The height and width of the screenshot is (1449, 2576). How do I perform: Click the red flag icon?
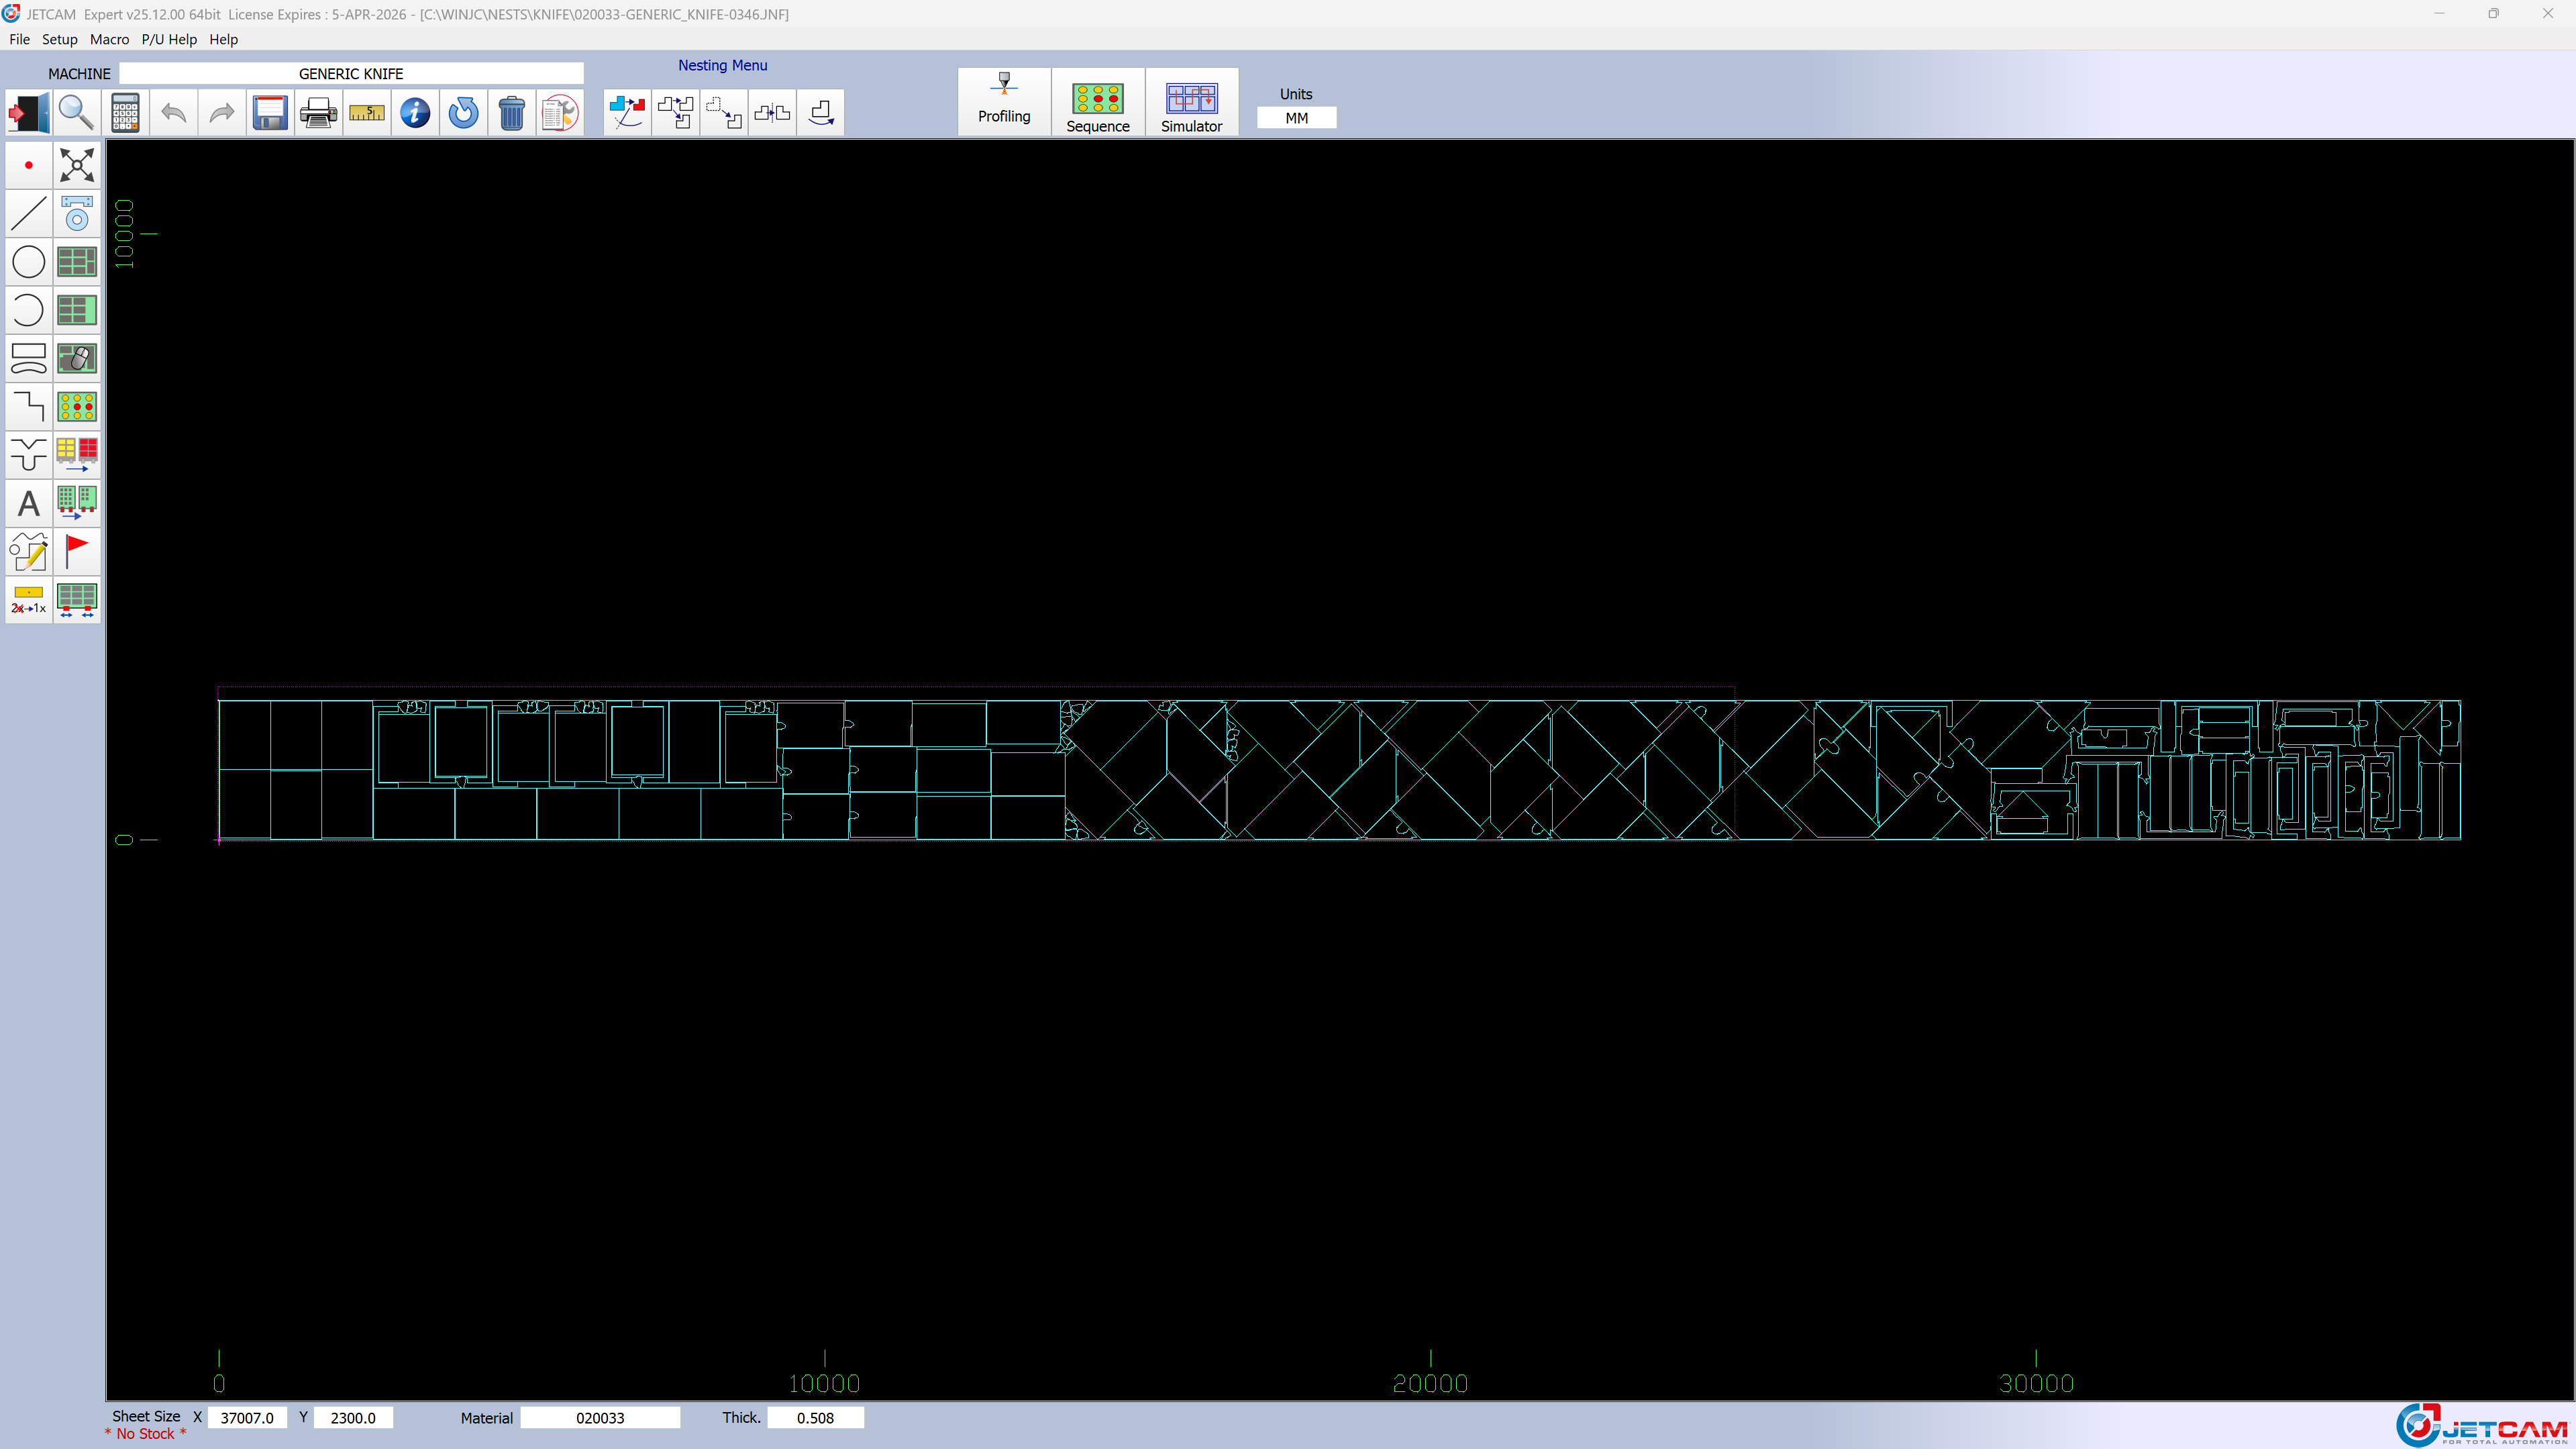pyautogui.click(x=77, y=551)
